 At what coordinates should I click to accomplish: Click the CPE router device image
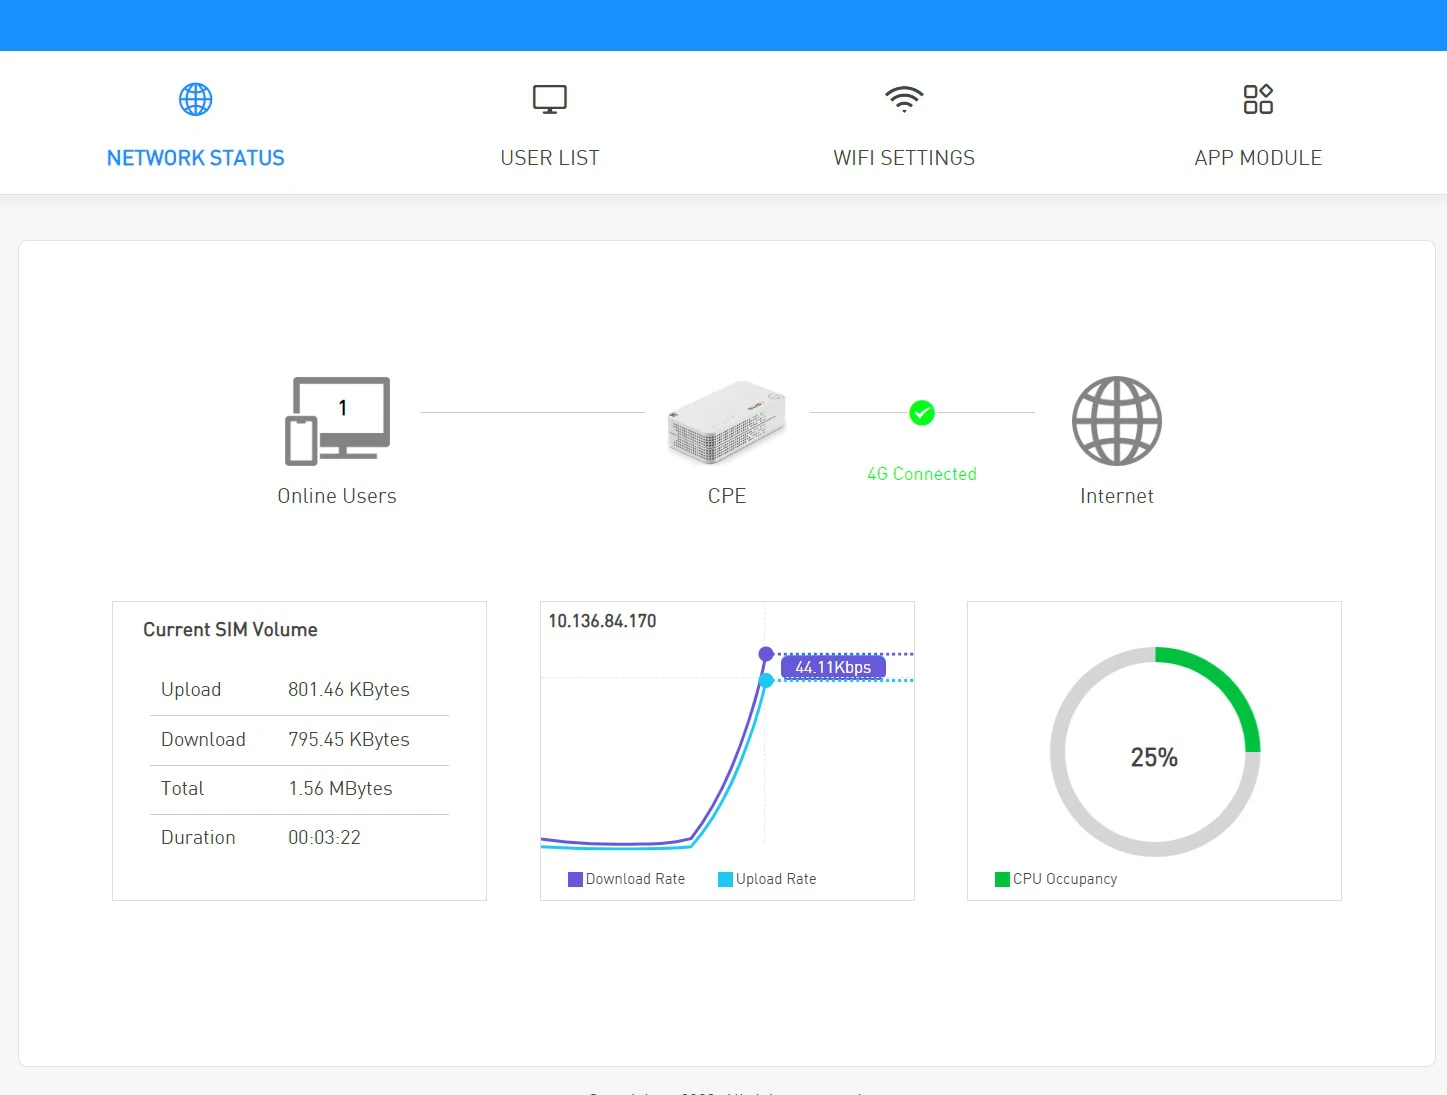point(727,422)
